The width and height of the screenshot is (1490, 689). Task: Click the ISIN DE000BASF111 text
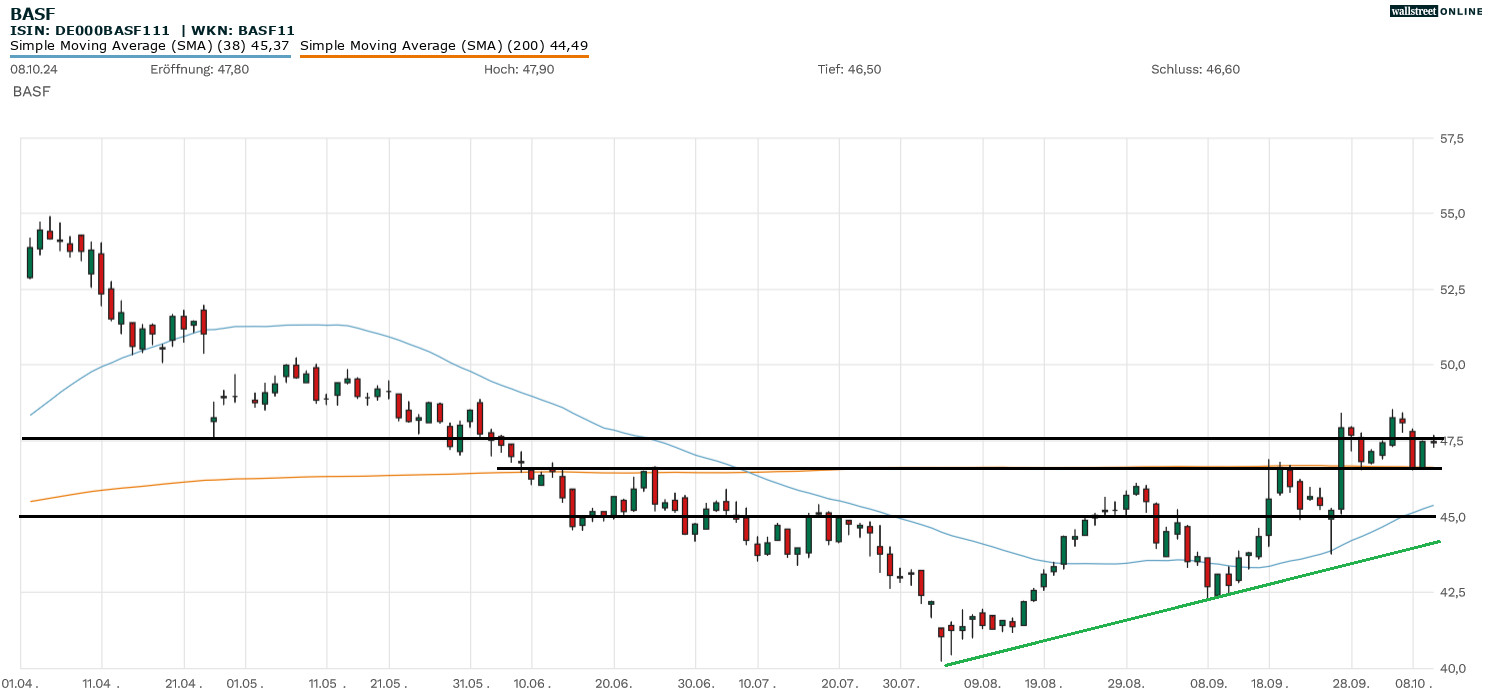[90, 31]
